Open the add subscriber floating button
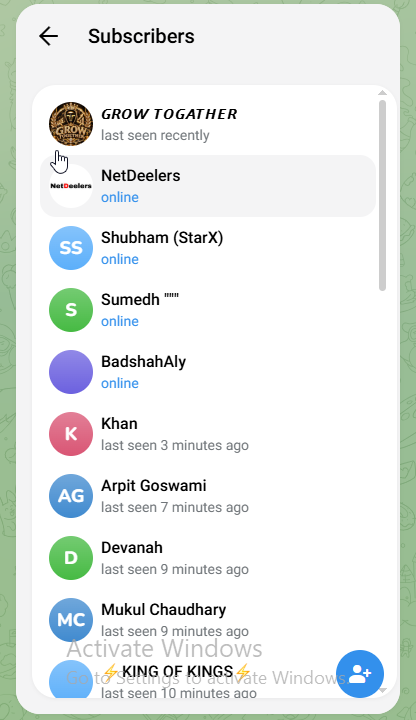The width and height of the screenshot is (416, 720). click(360, 674)
